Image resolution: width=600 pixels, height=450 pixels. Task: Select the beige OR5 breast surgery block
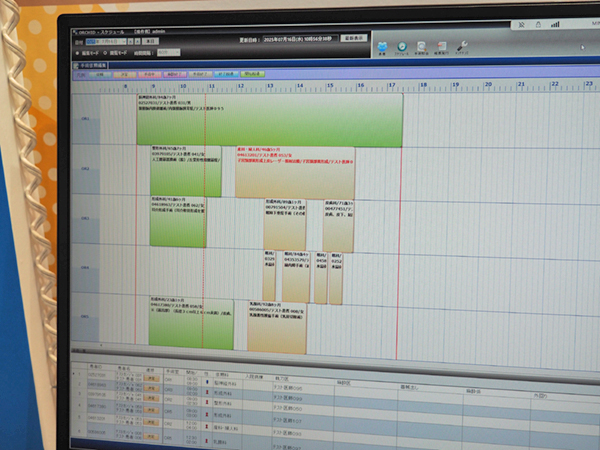click(x=277, y=328)
